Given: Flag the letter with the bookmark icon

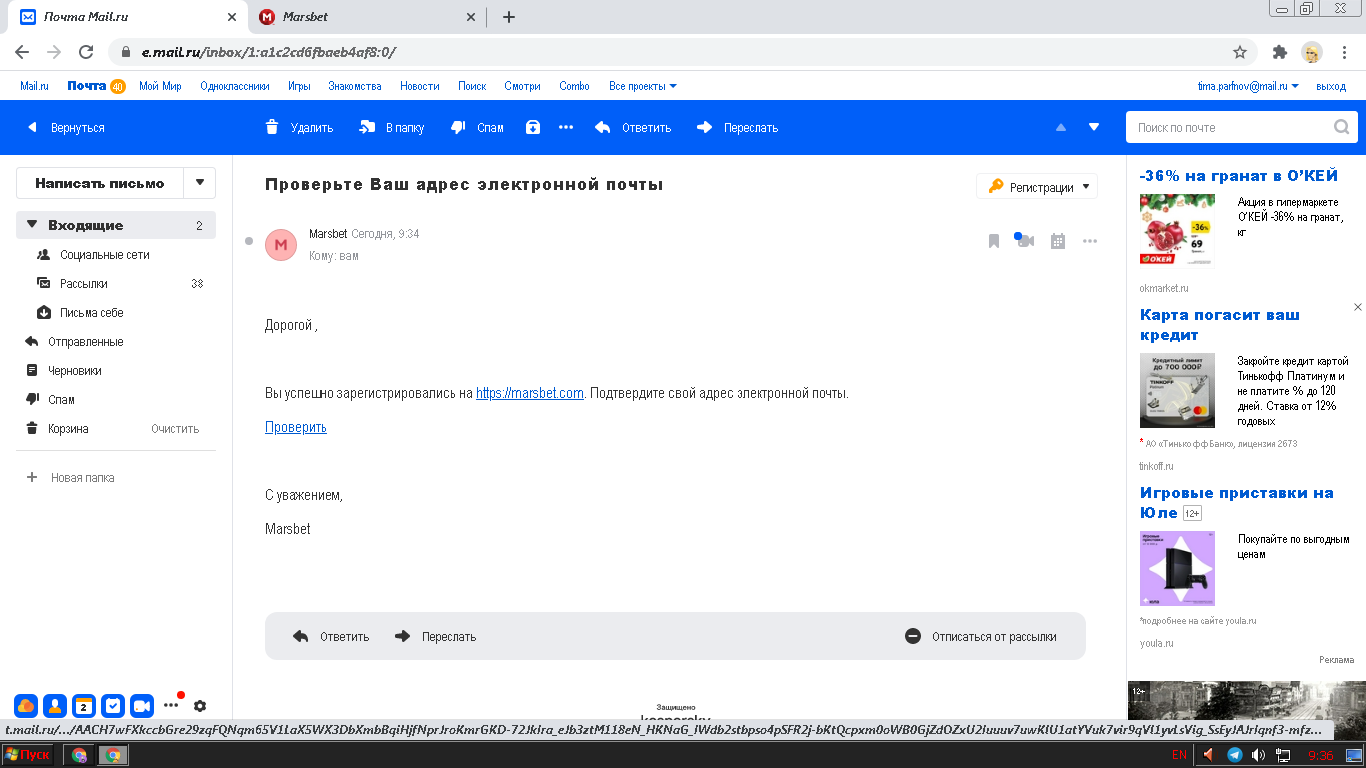Looking at the screenshot, I should (994, 241).
